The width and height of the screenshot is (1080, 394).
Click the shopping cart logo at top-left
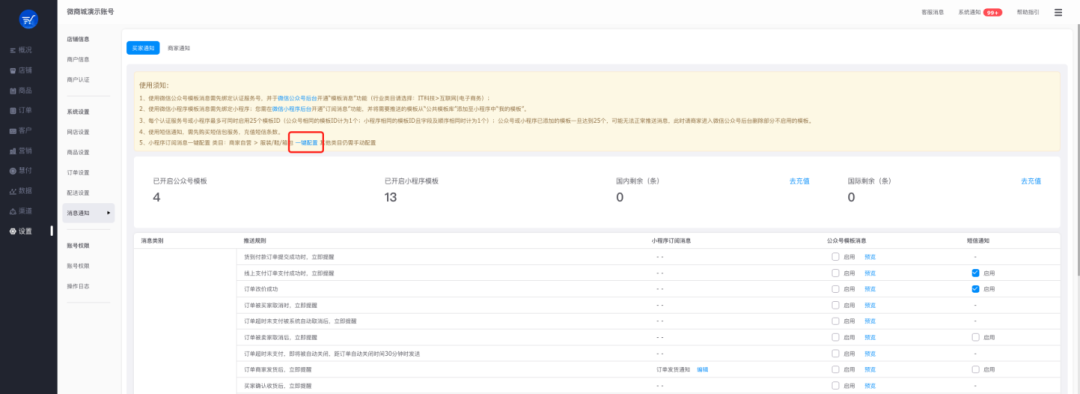click(28, 20)
